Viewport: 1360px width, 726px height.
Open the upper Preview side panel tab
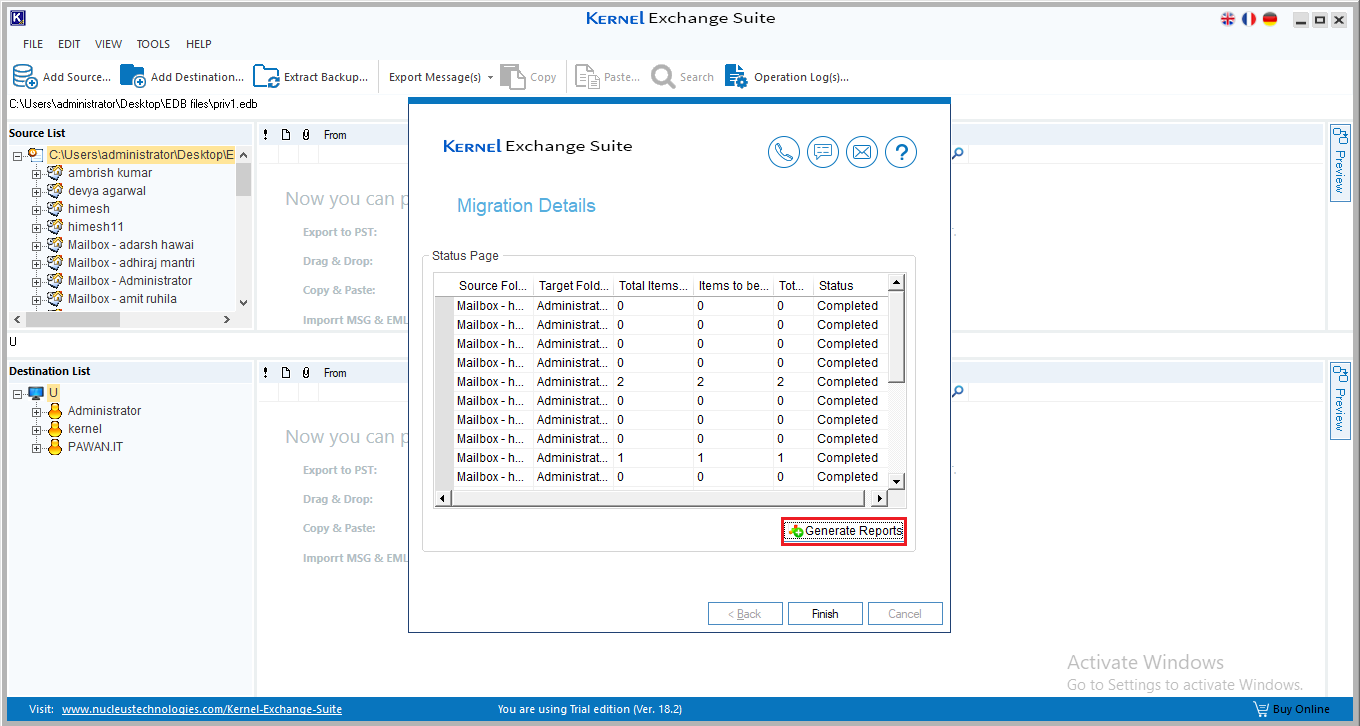point(1340,162)
